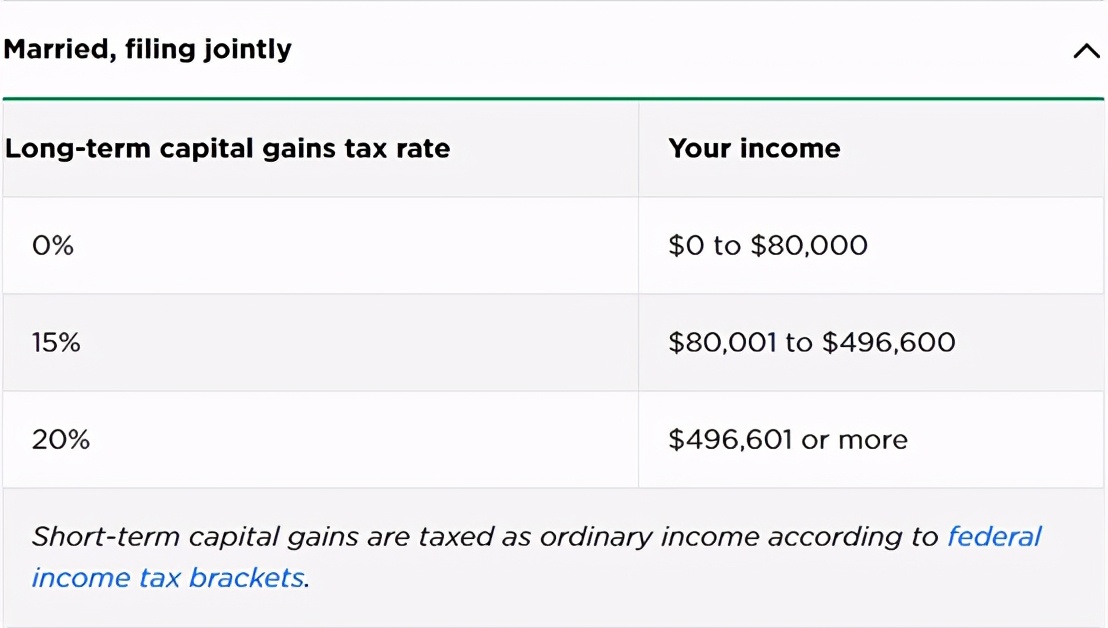The image size is (1108, 628).
Task: Select the "Long-term capital gains tax rate" header
Action: point(228,149)
